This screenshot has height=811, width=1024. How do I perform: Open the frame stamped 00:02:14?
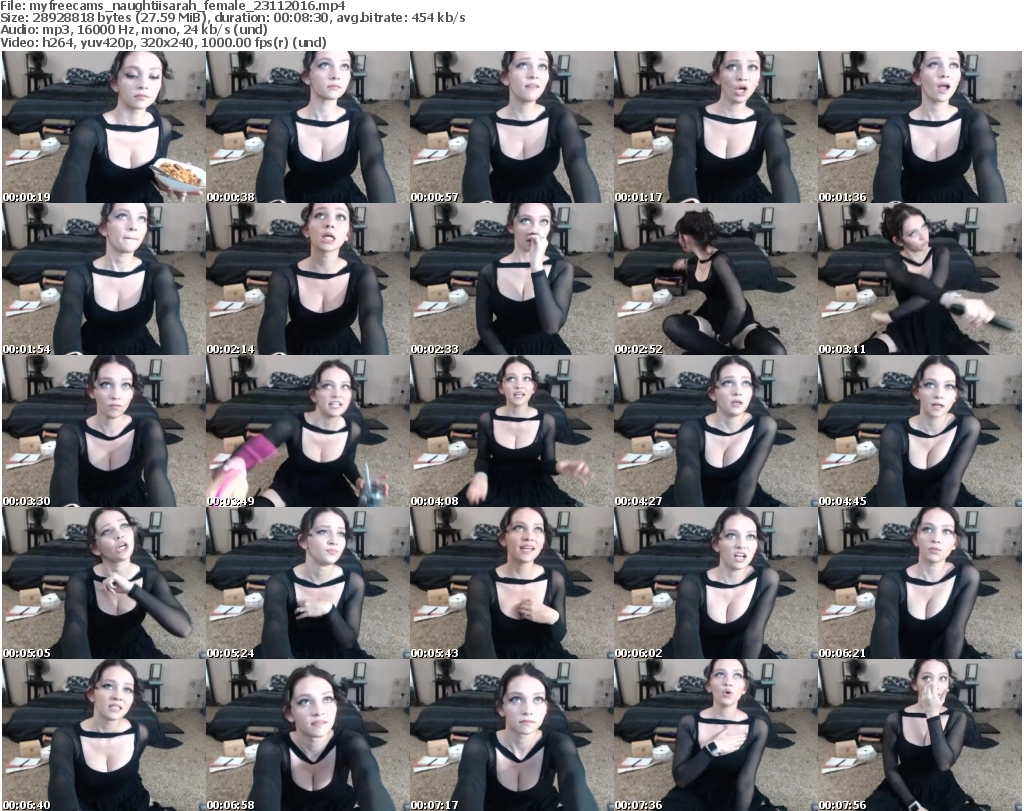pos(308,279)
